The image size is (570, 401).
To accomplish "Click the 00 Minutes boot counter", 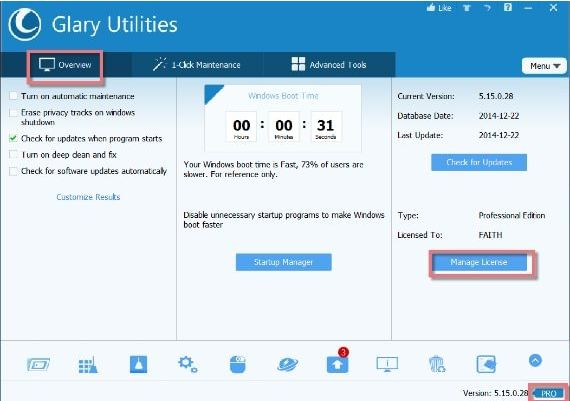I will pyautogui.click(x=284, y=127).
